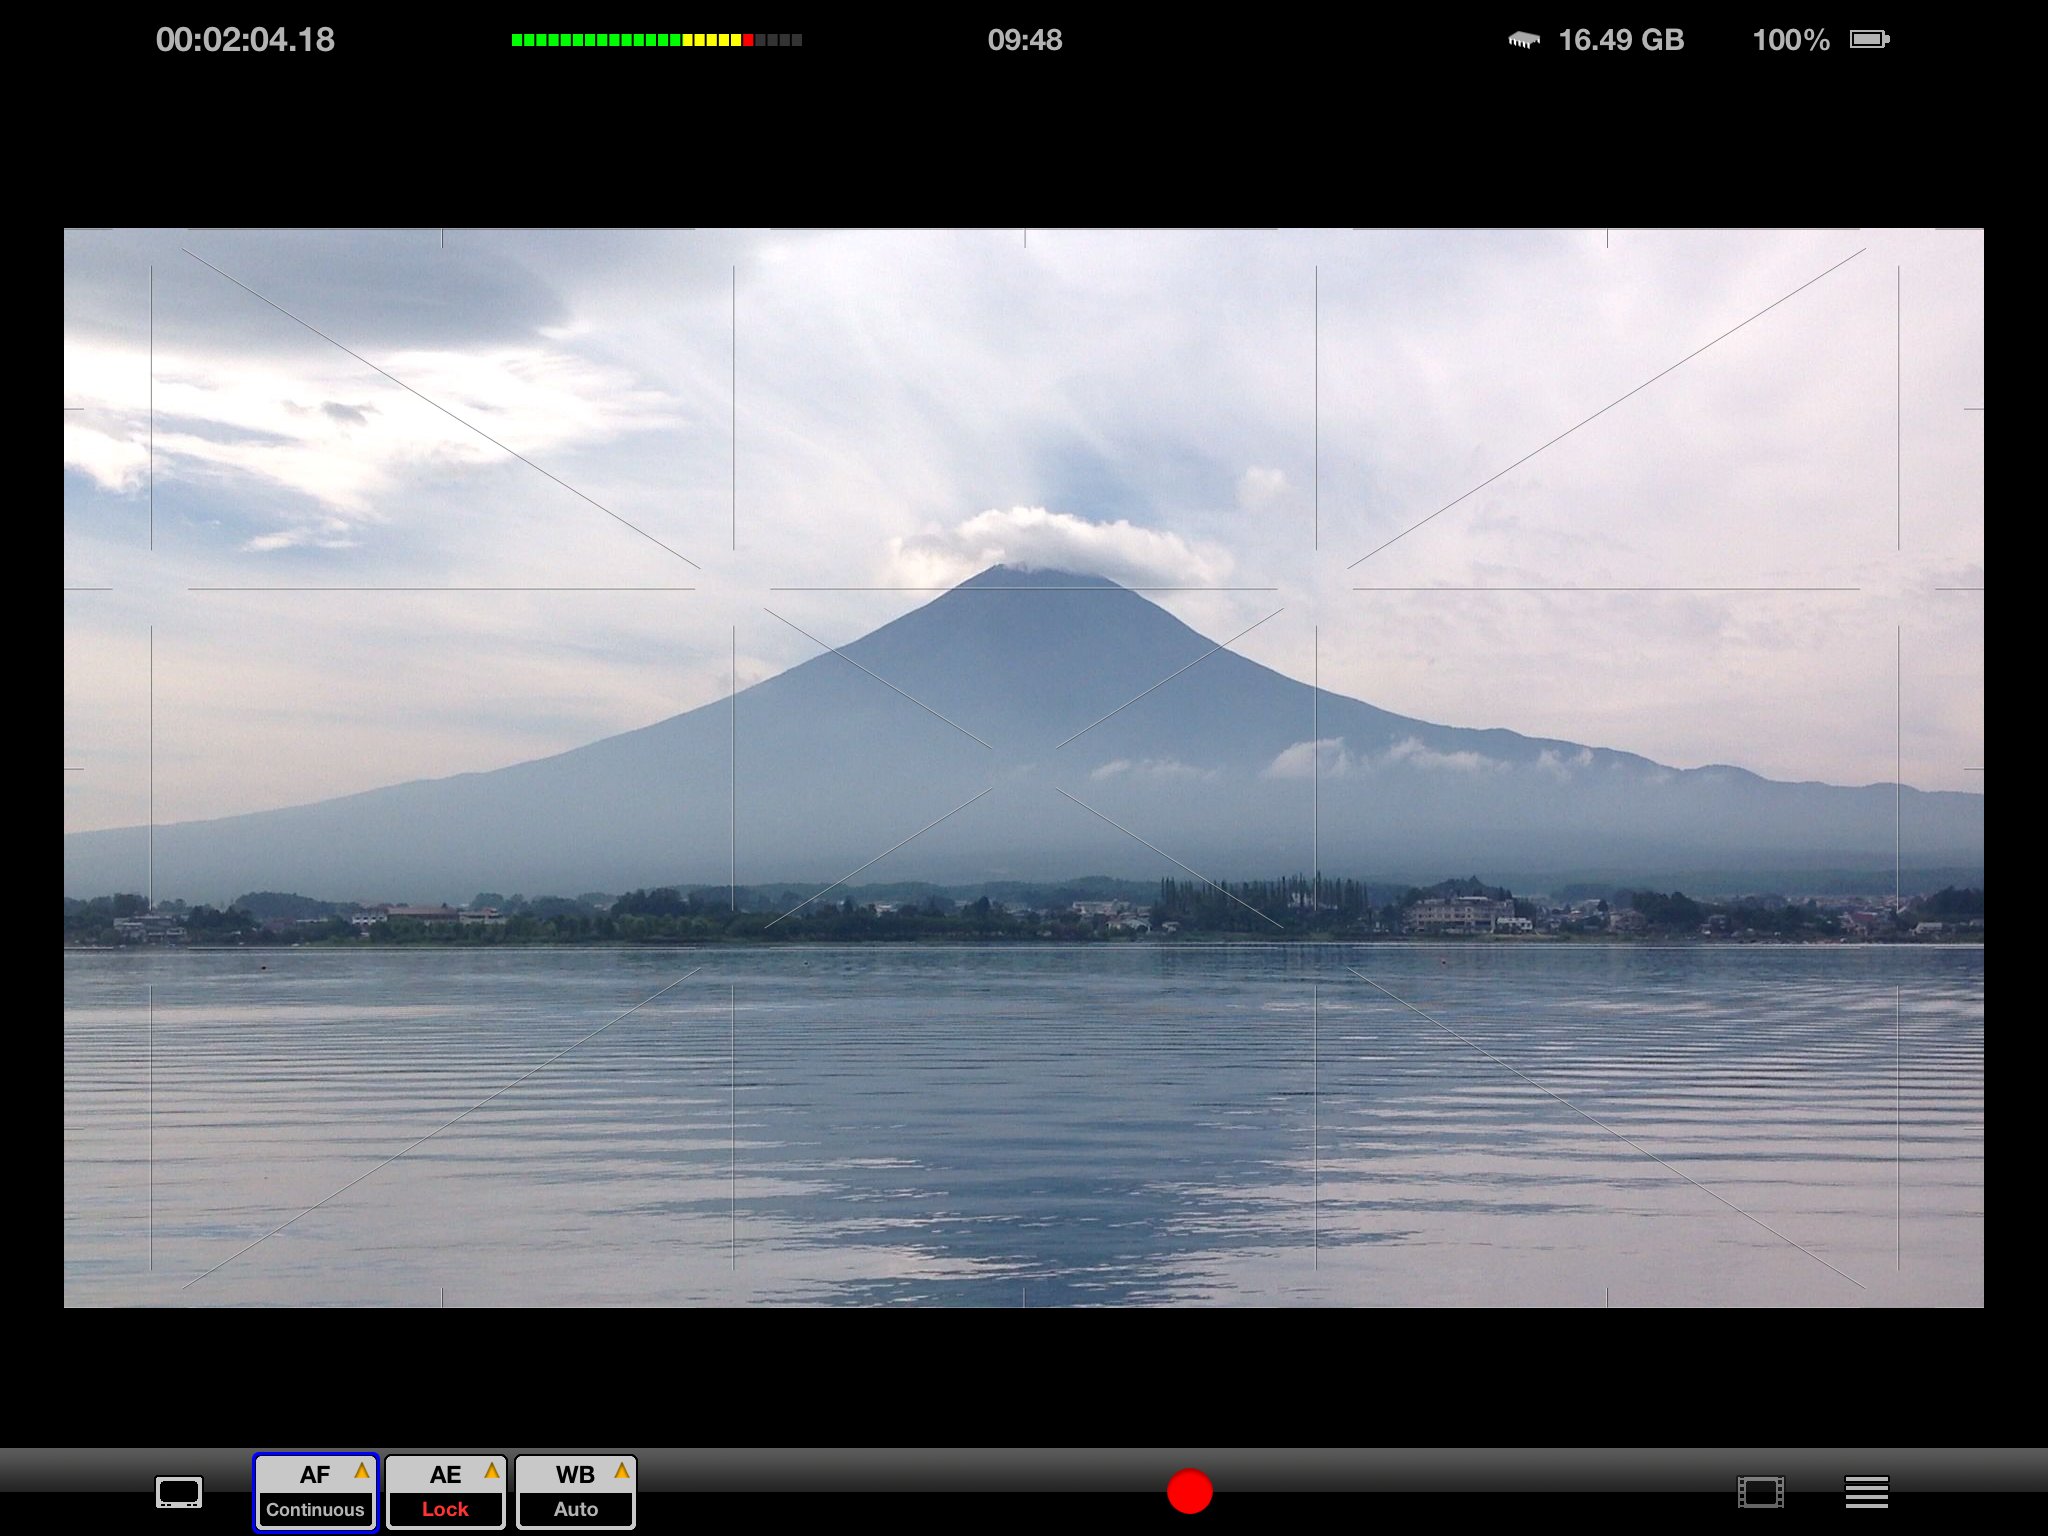Tap the audio level meter
The width and height of the screenshot is (2048, 1536).
(657, 40)
